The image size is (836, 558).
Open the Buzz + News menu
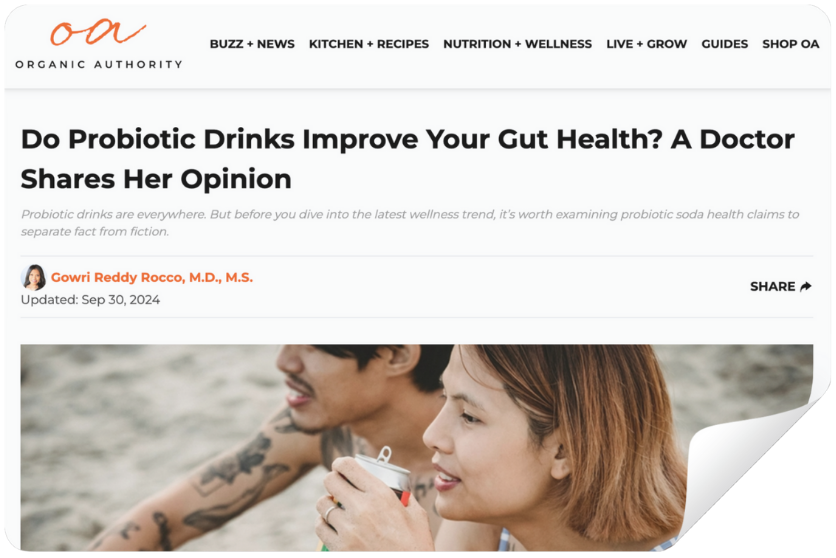(x=252, y=44)
